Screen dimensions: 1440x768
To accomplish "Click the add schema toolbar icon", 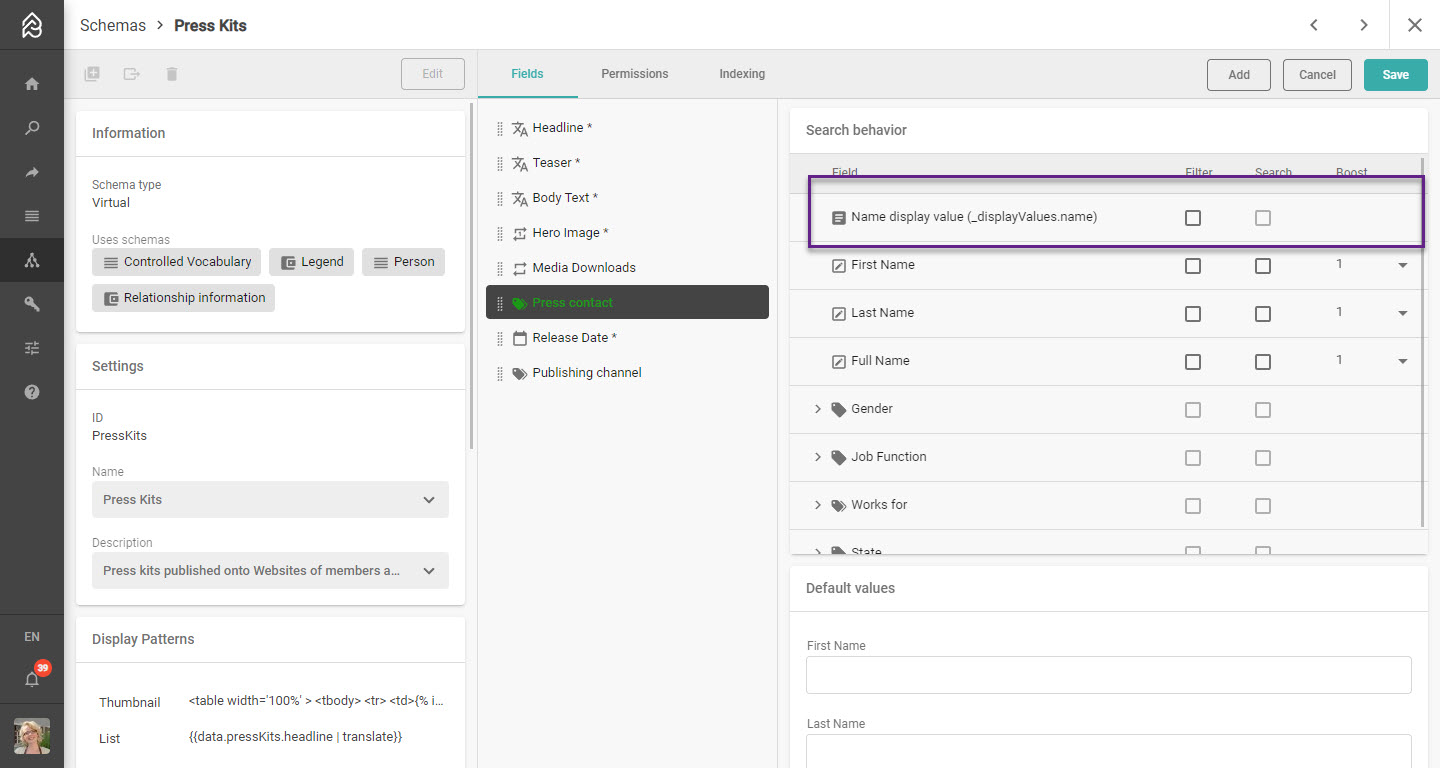I will coord(92,74).
